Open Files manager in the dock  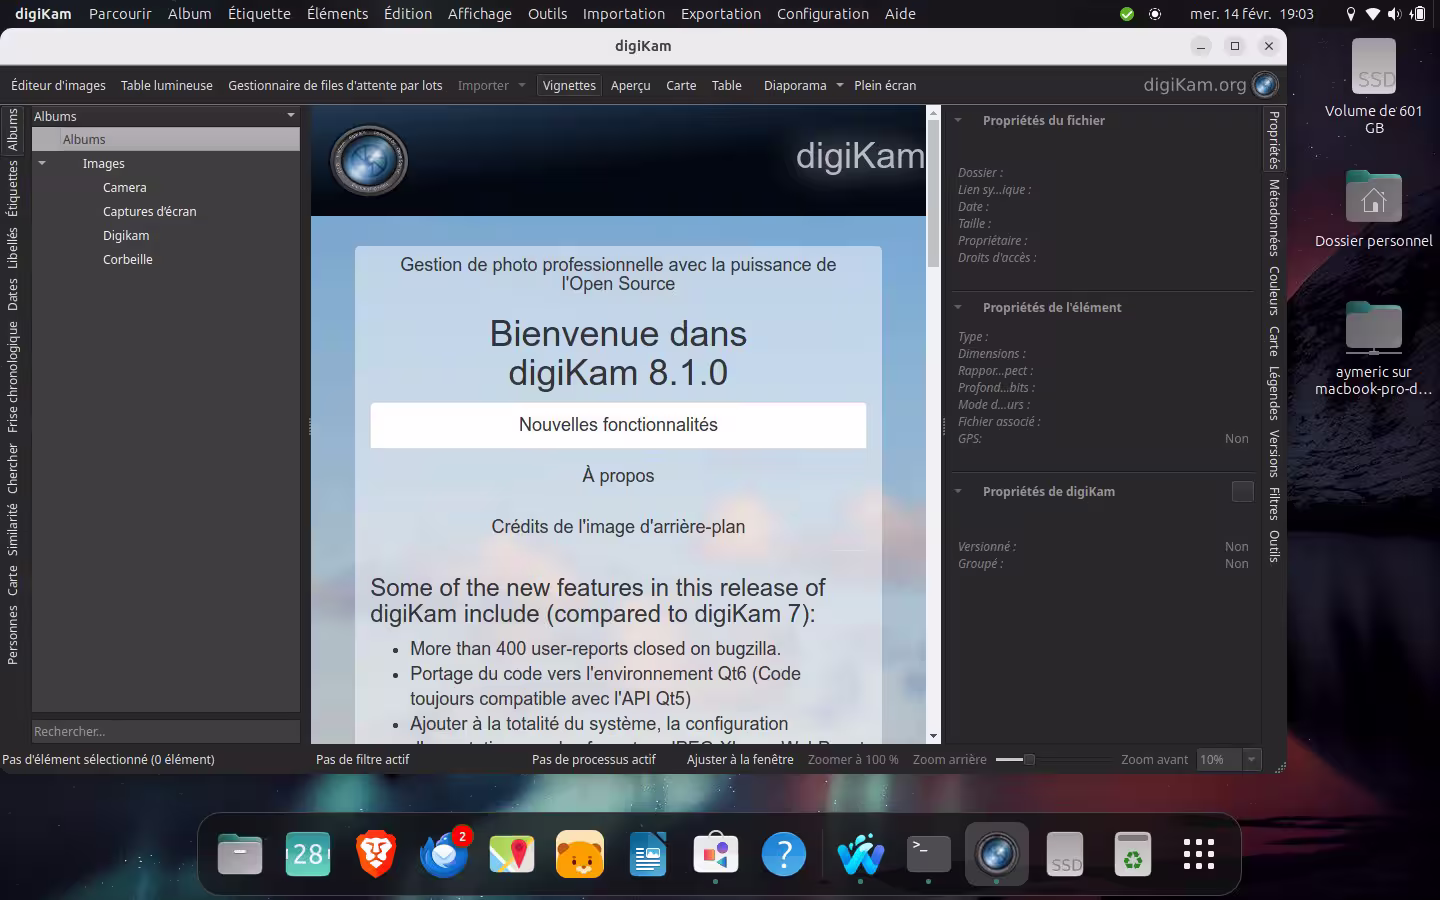point(240,854)
